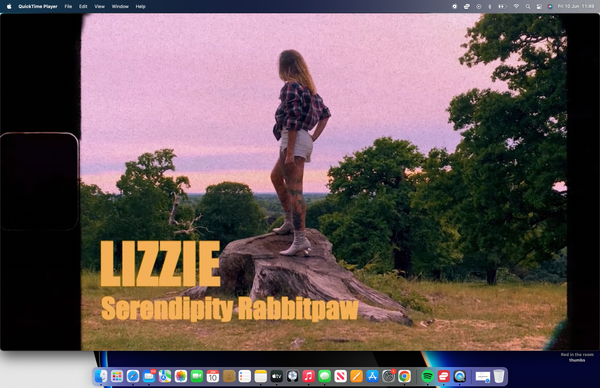Launch FaceTime from the Dock
Image resolution: width=600 pixels, height=388 pixels.
(197, 377)
